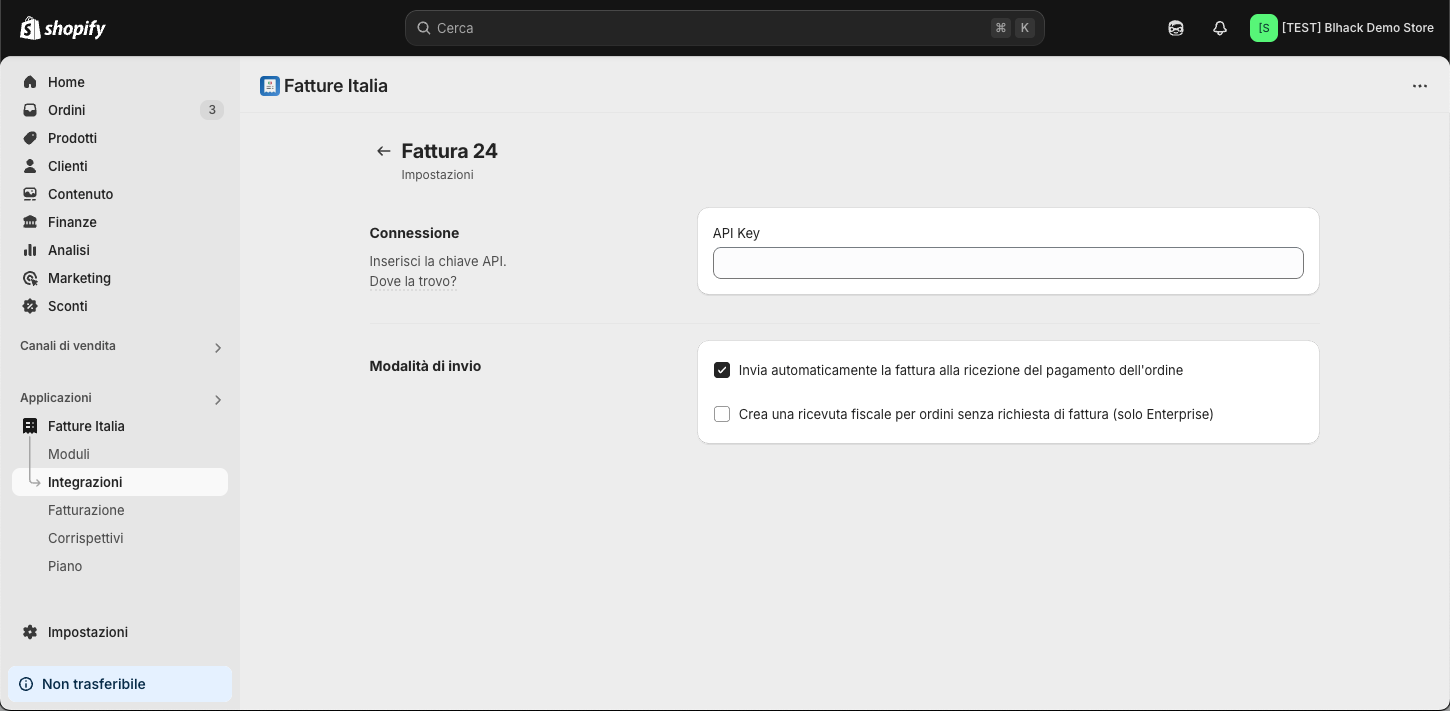Click the Finanze bank icon
Screen dimensions: 1450x711
click(x=30, y=222)
